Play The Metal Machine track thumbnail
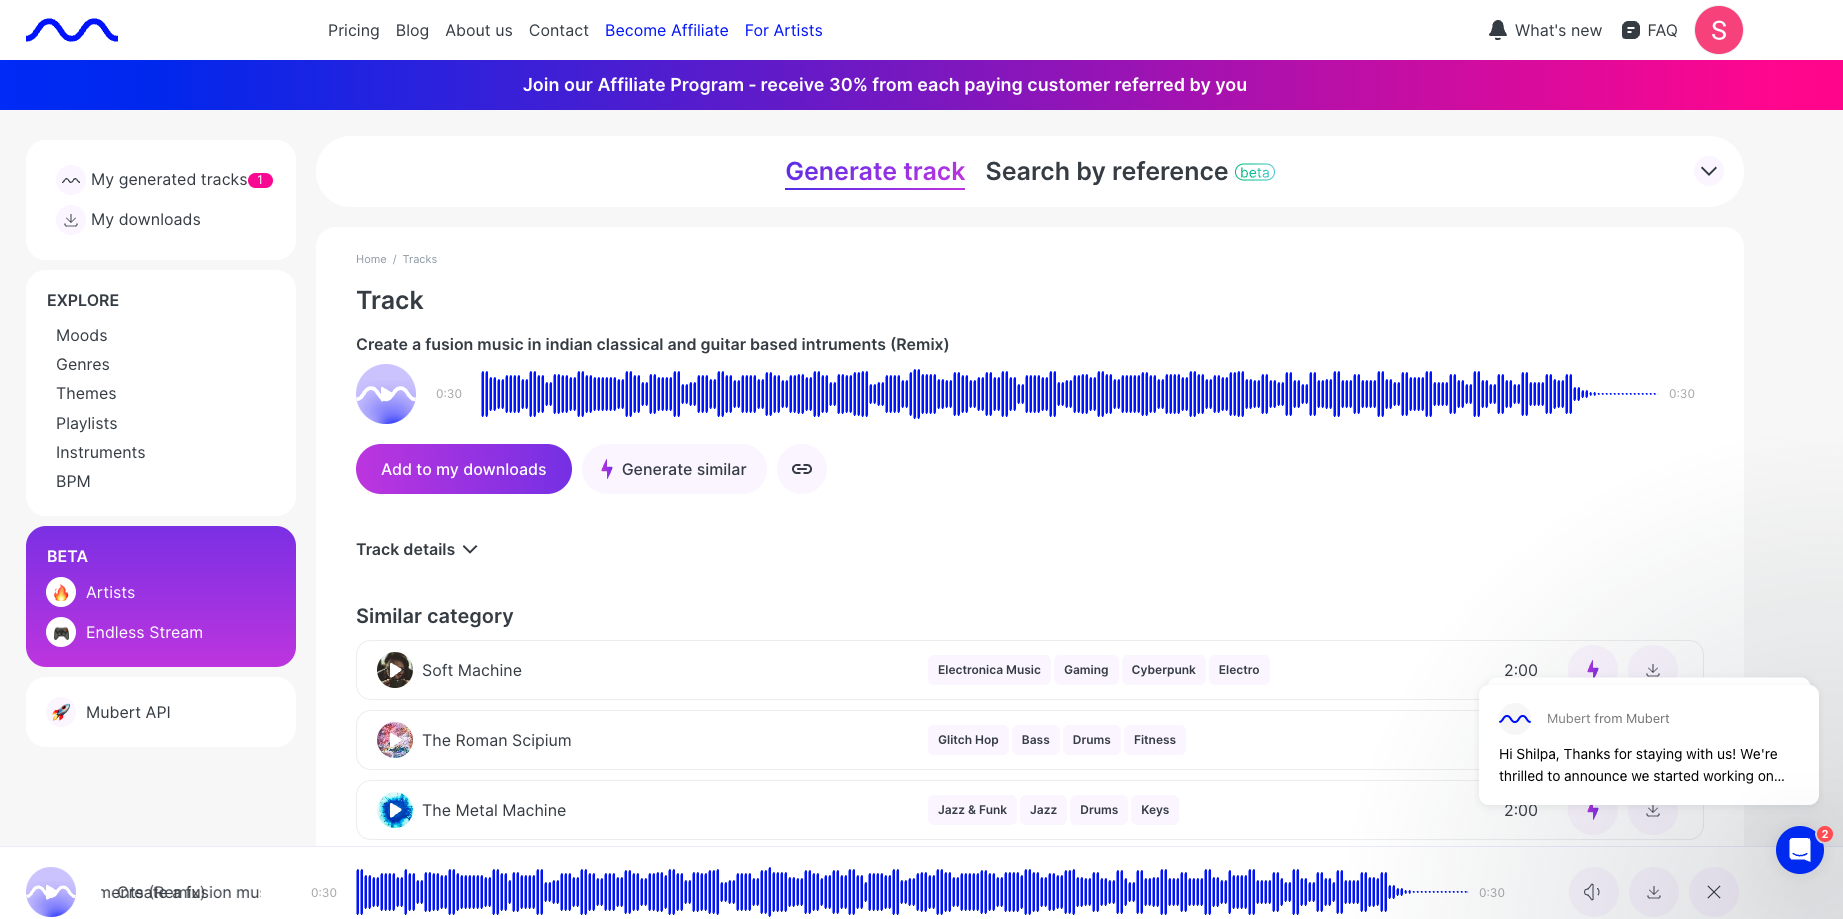 pos(395,810)
